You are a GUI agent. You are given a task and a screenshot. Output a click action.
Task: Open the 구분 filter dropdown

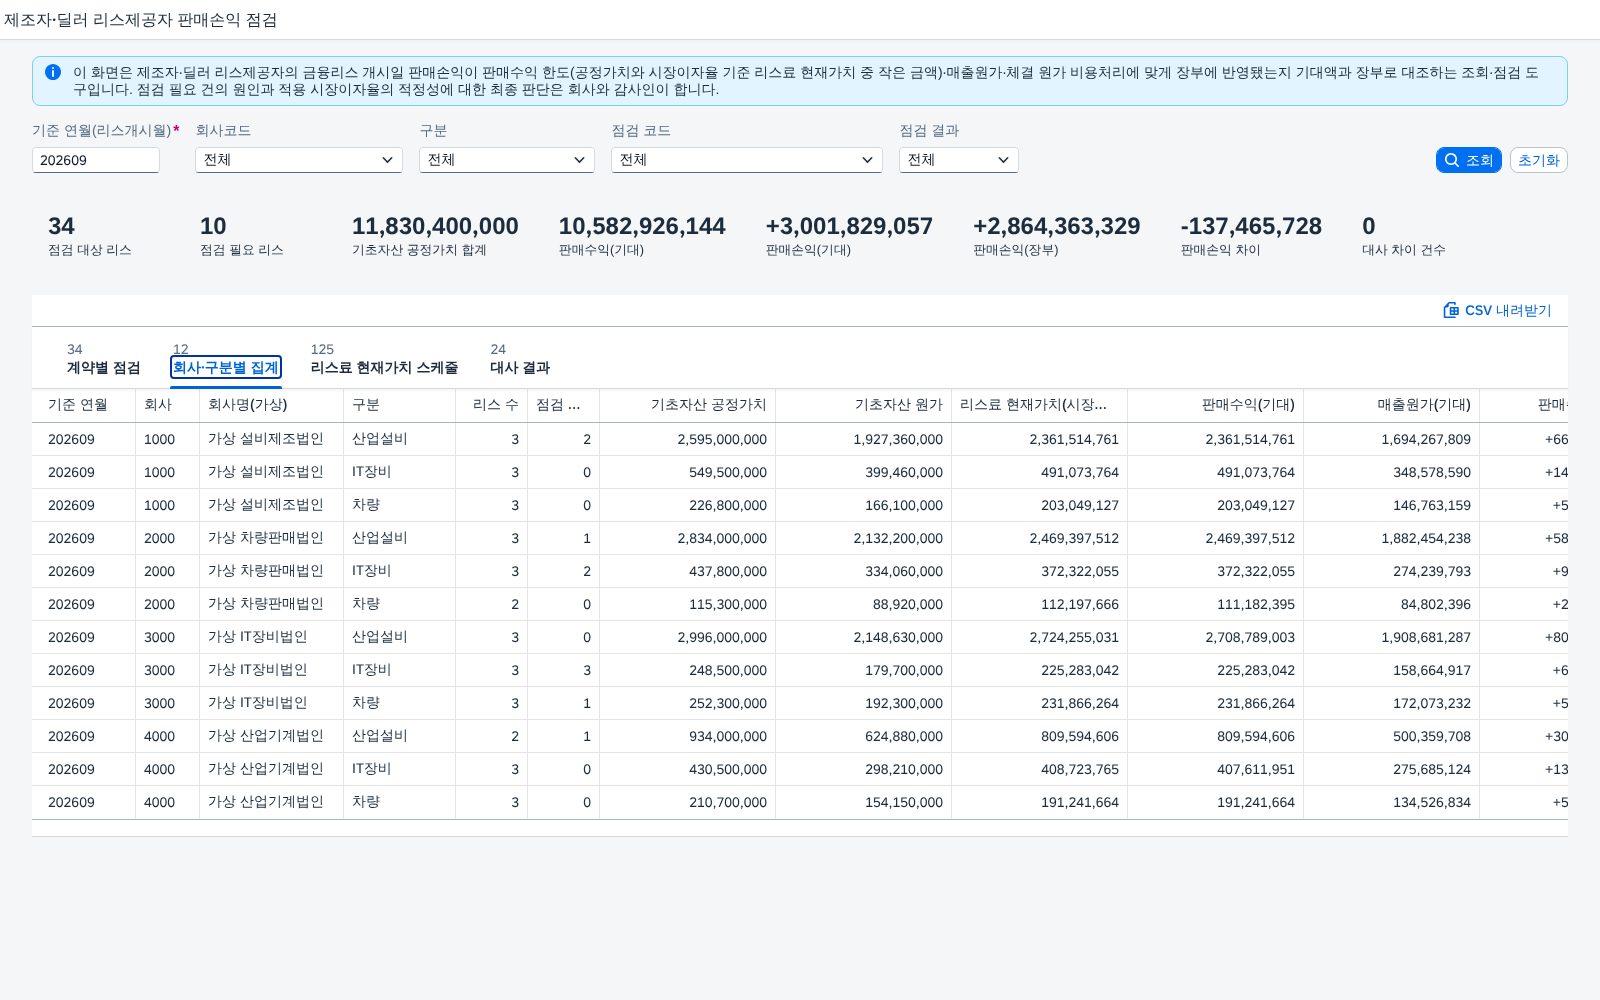click(x=507, y=160)
